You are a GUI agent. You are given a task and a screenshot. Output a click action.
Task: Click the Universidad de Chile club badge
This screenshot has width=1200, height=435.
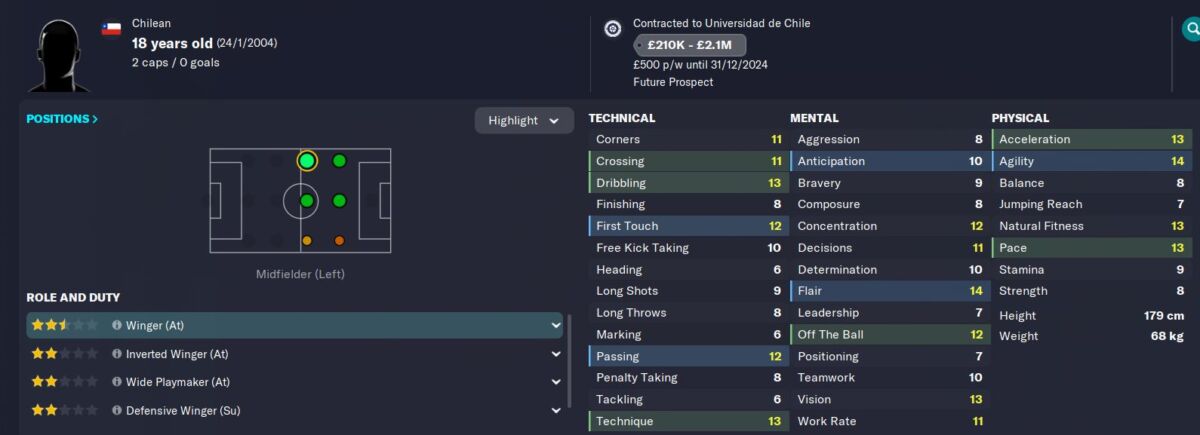[613, 29]
